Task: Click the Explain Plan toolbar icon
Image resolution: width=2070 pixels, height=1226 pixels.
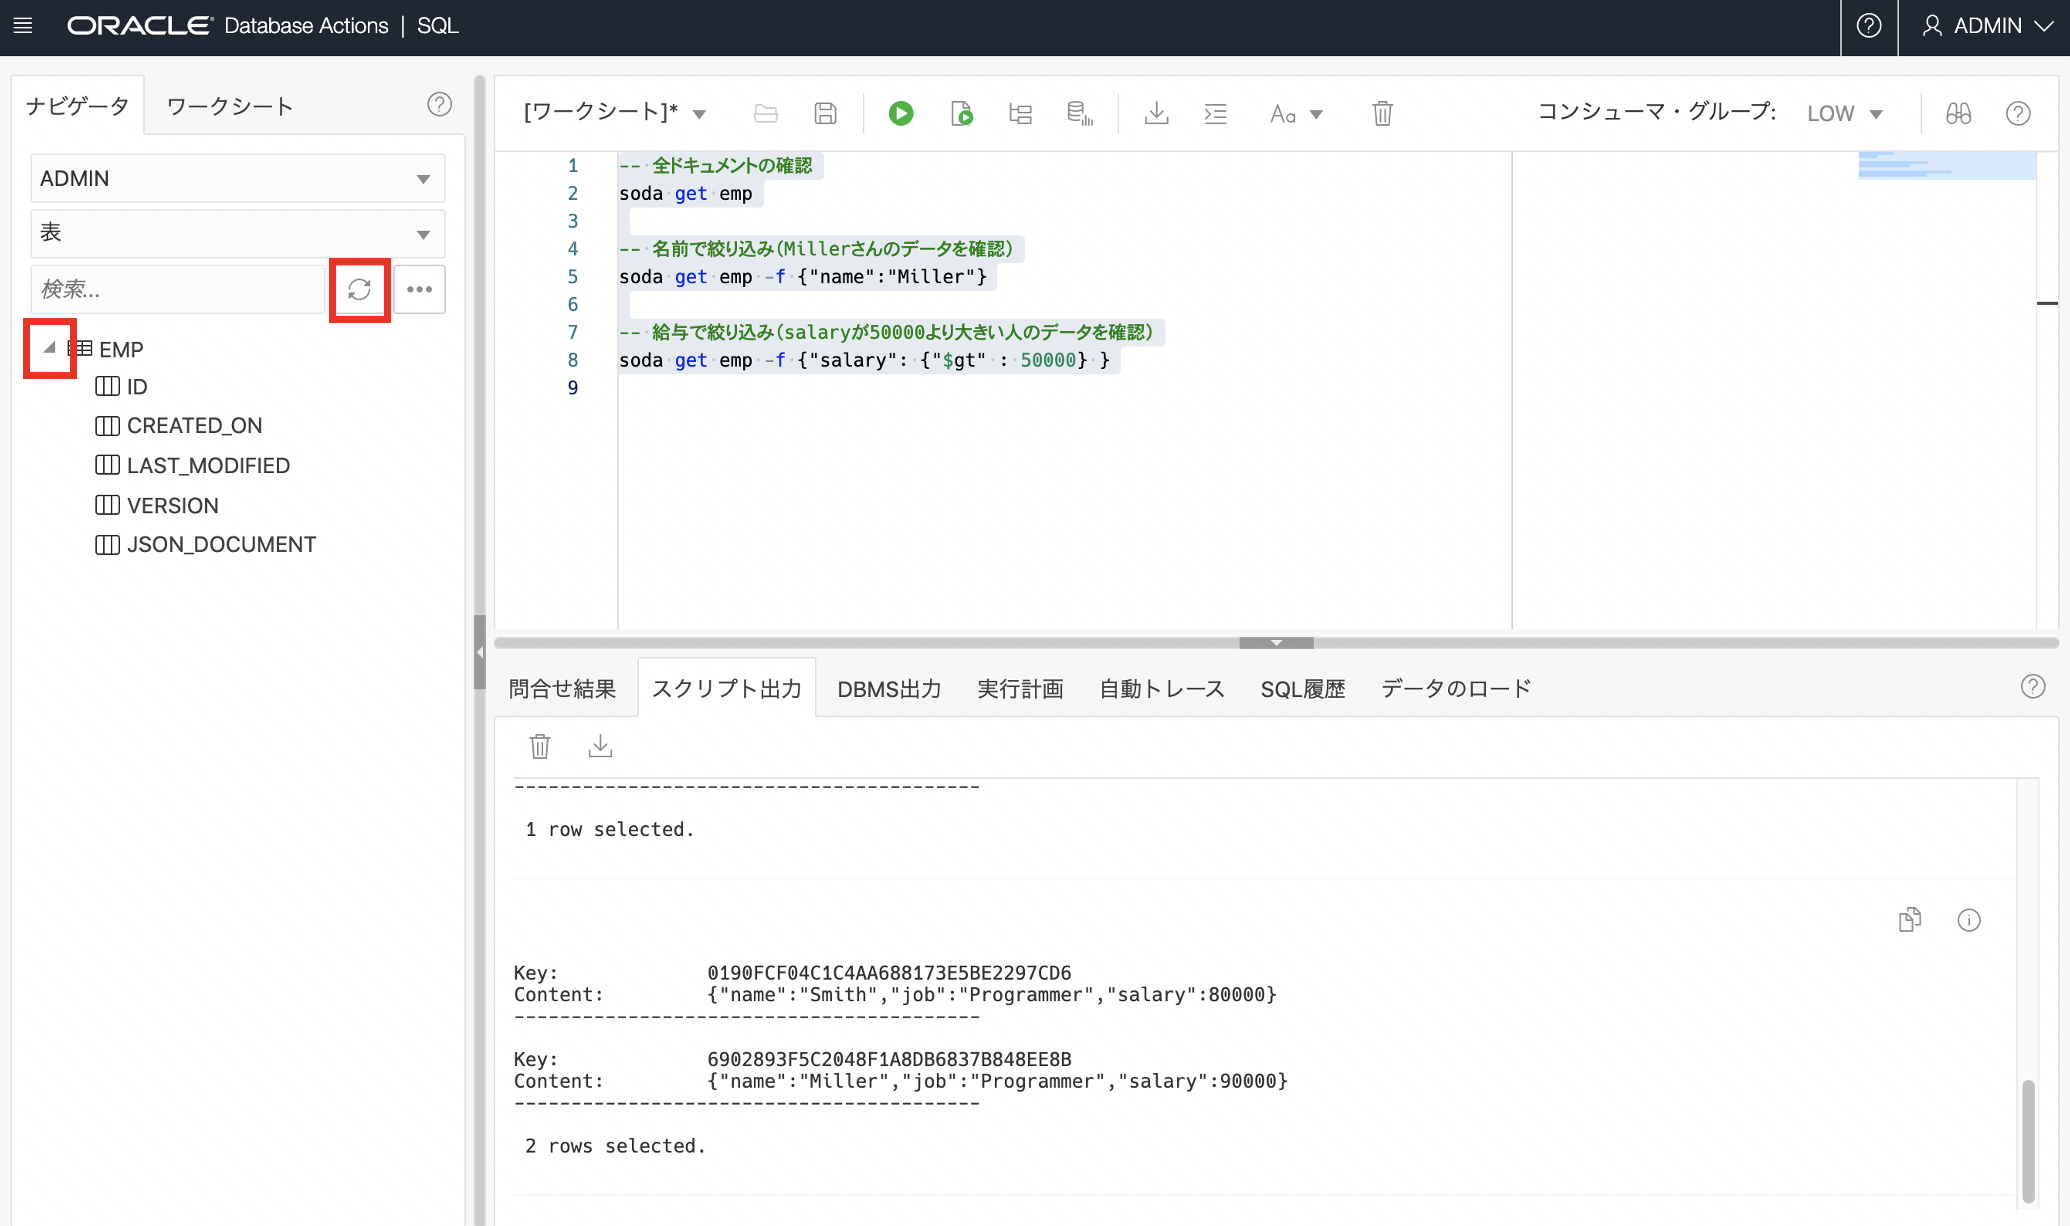Action: click(1020, 113)
